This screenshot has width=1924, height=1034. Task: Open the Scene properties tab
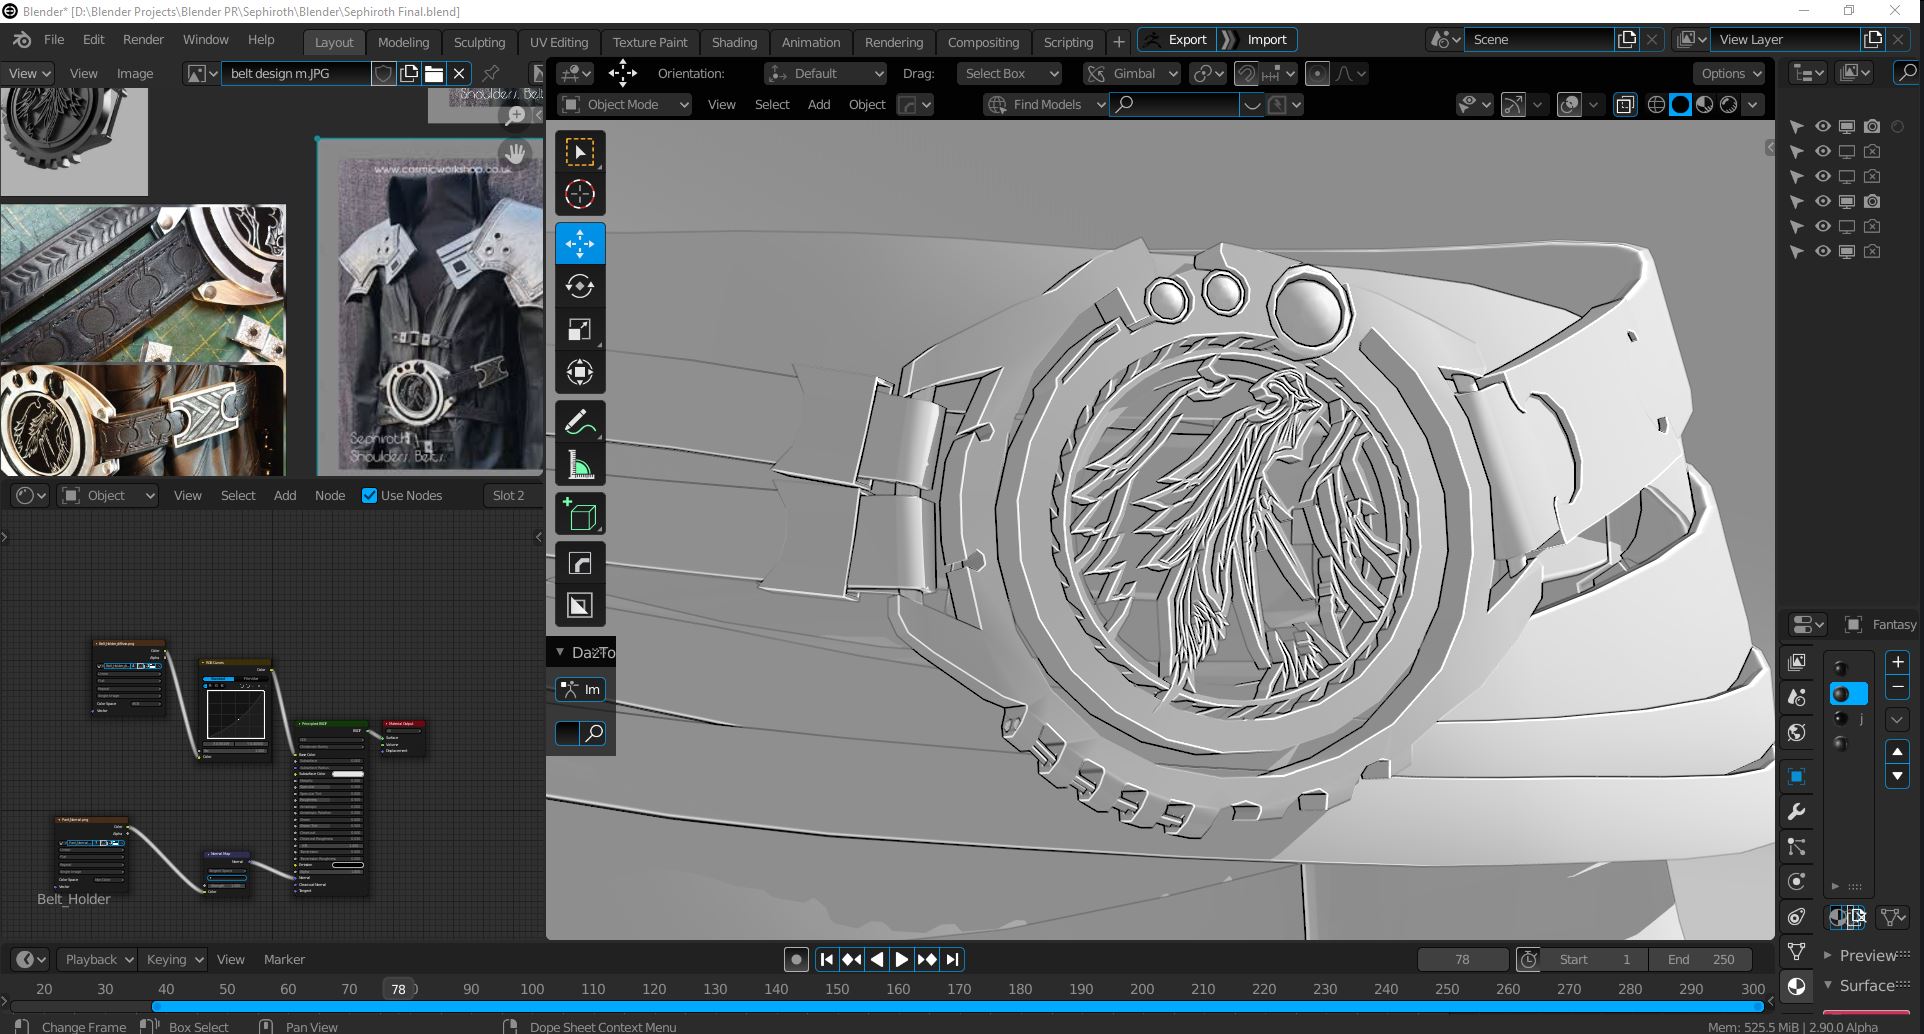[1797, 697]
